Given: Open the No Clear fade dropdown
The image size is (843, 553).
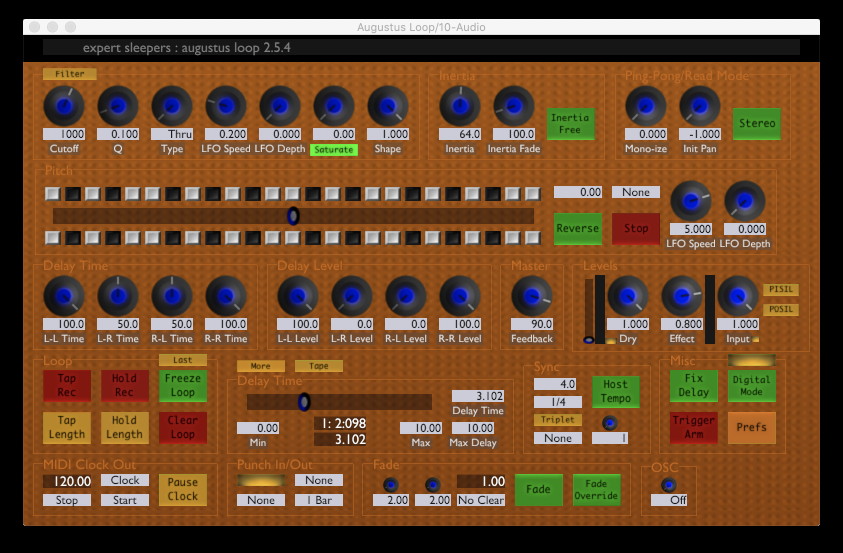Looking at the screenshot, I should (481, 500).
